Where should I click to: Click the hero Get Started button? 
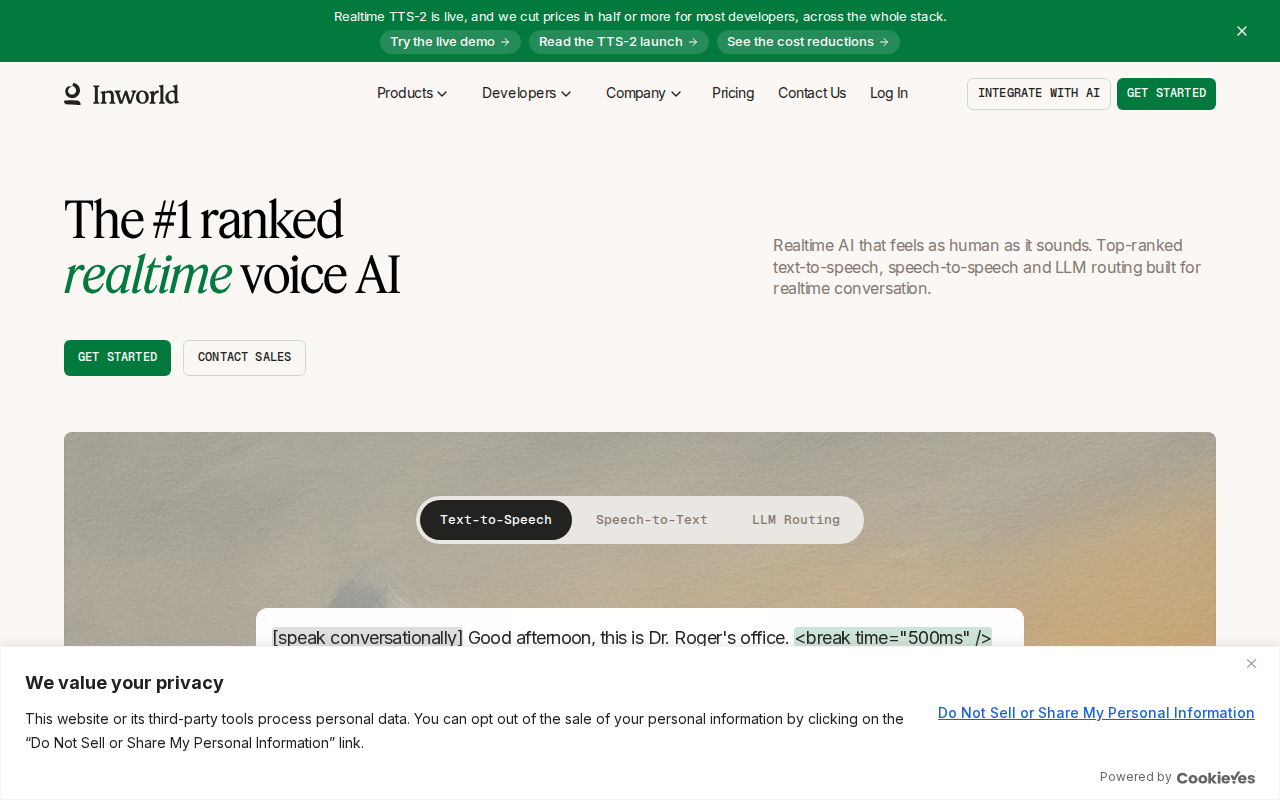pyautogui.click(x=117, y=358)
